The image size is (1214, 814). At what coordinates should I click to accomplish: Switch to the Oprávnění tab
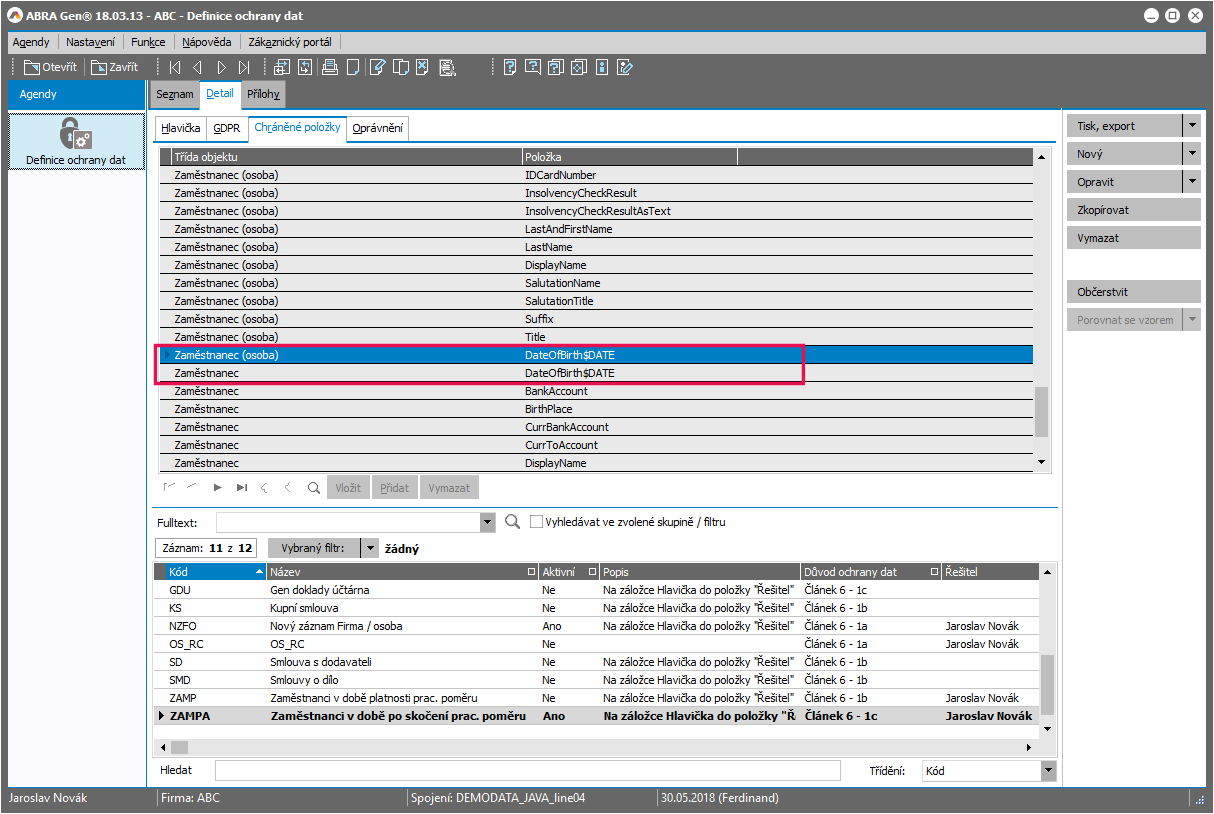click(378, 128)
